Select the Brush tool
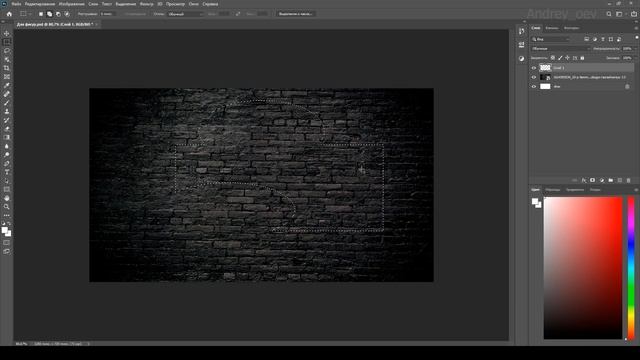This screenshot has height=360, width=640. pyautogui.click(x=7, y=102)
